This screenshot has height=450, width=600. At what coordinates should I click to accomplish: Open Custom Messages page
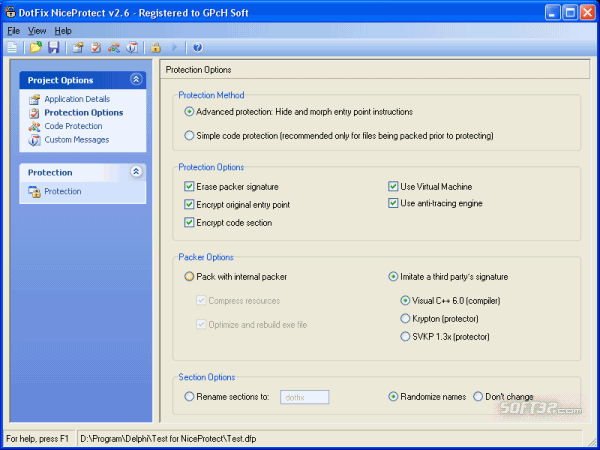click(77, 140)
